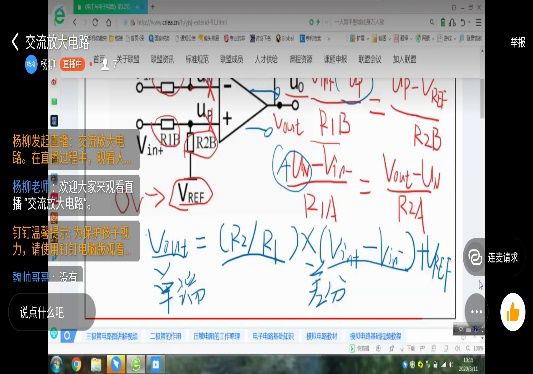
Task: Open the three-dots more options button
Action: click(476, 311)
